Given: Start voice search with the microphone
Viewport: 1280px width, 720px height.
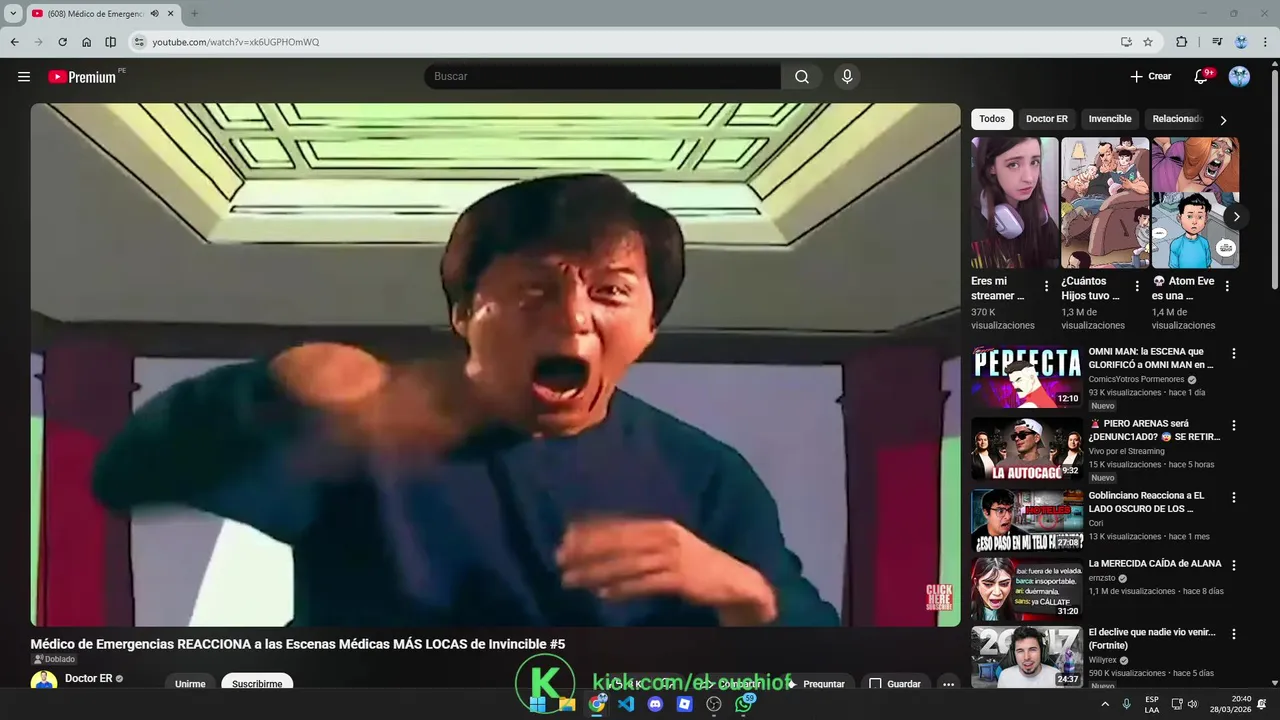Looking at the screenshot, I should tap(847, 77).
